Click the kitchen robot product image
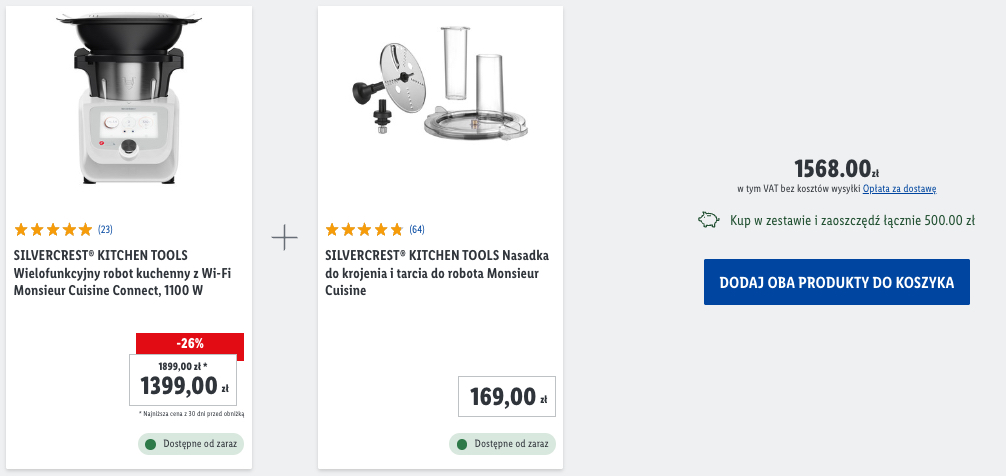1006x476 pixels. tap(128, 95)
